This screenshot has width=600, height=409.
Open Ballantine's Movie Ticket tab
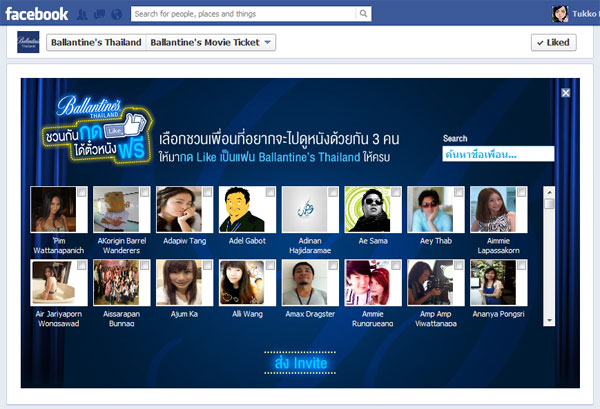205,42
